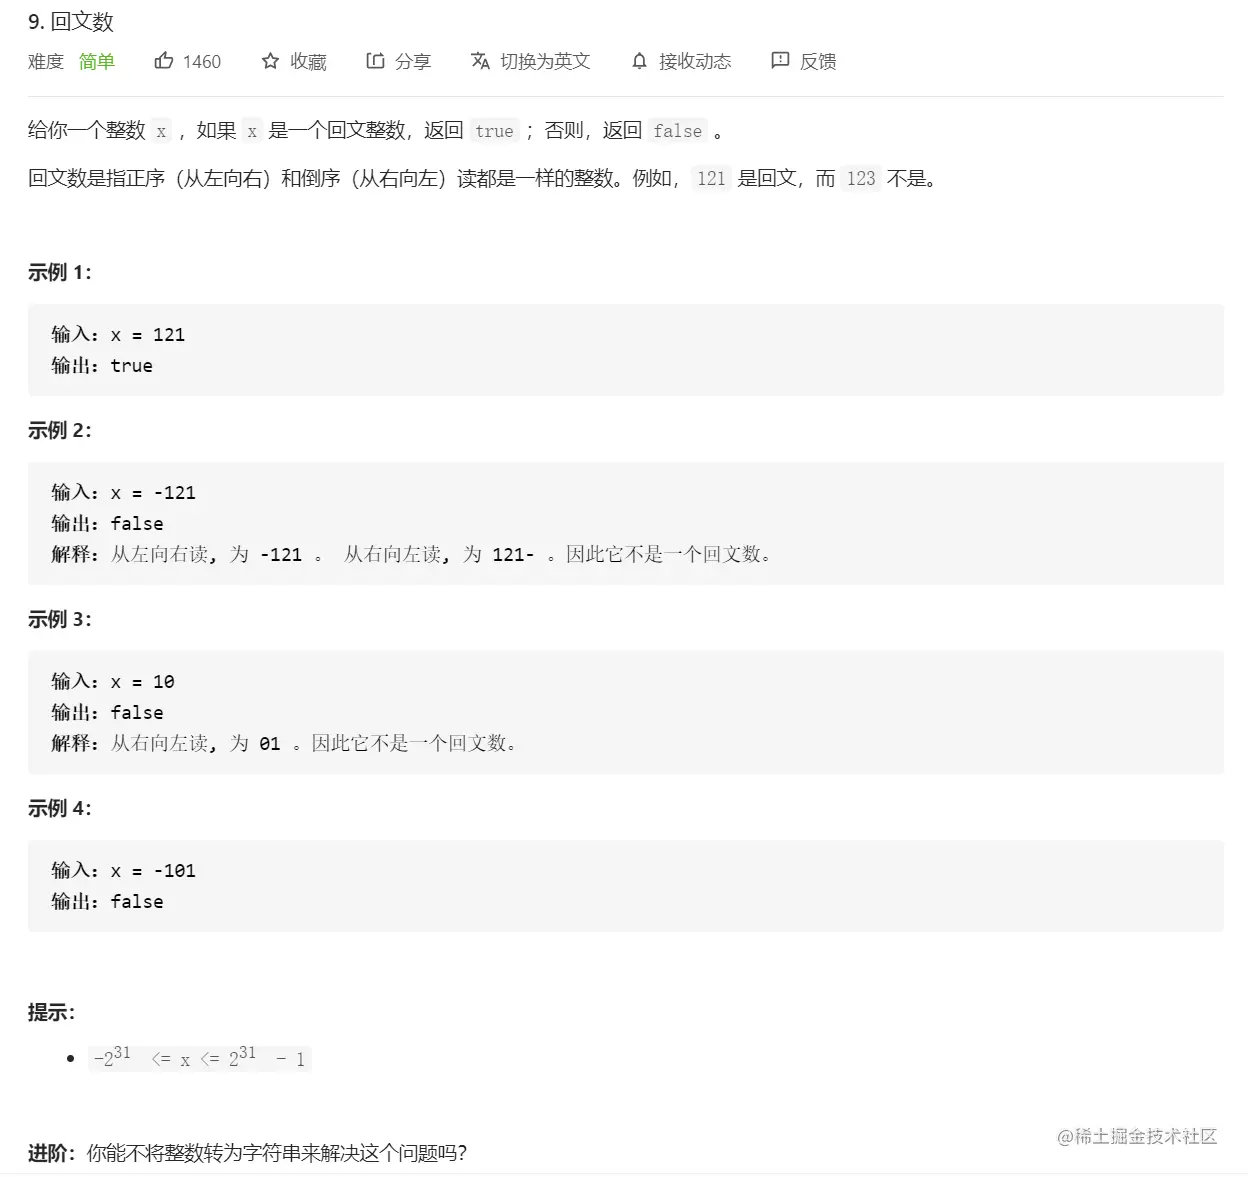The height and width of the screenshot is (1177, 1248).
Task: Click the inline code 121 example
Action: [x=711, y=179]
